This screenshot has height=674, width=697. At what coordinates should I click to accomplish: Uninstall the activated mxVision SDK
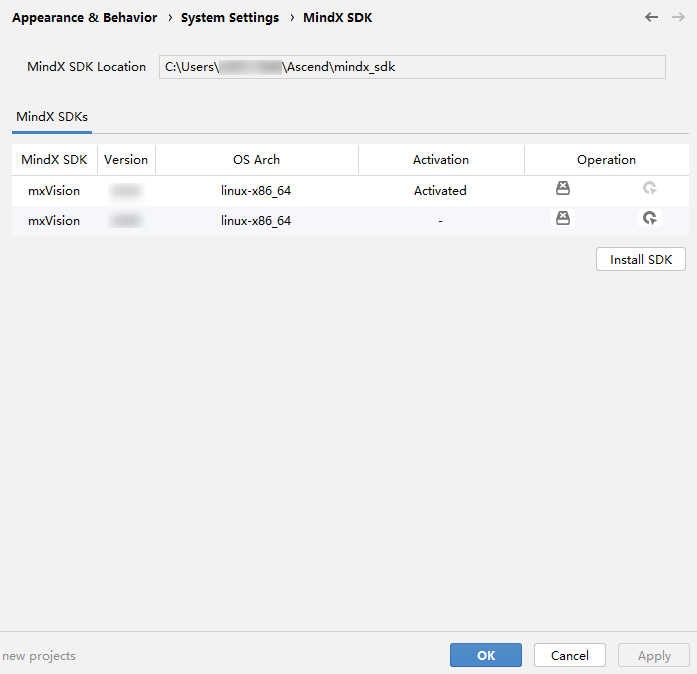[x=563, y=188]
